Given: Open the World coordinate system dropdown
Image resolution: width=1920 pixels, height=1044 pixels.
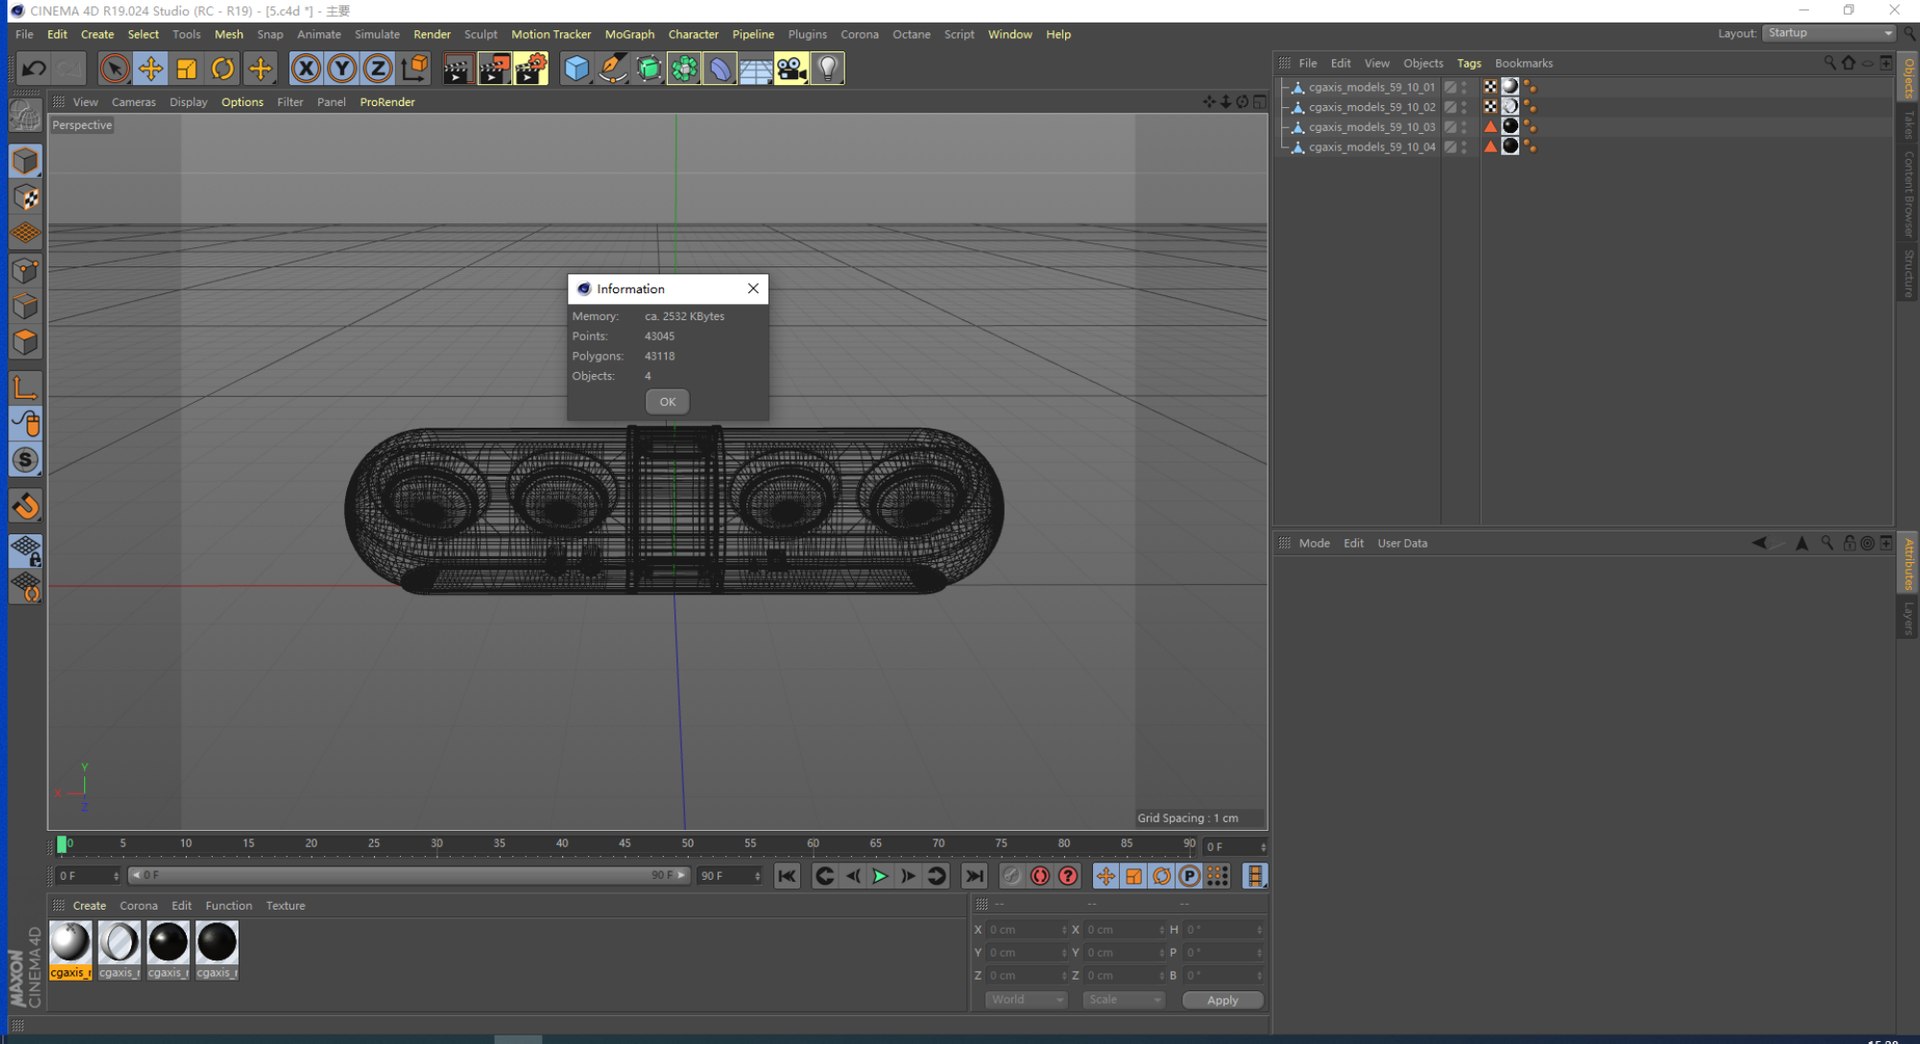Looking at the screenshot, I should pos(1026,1000).
